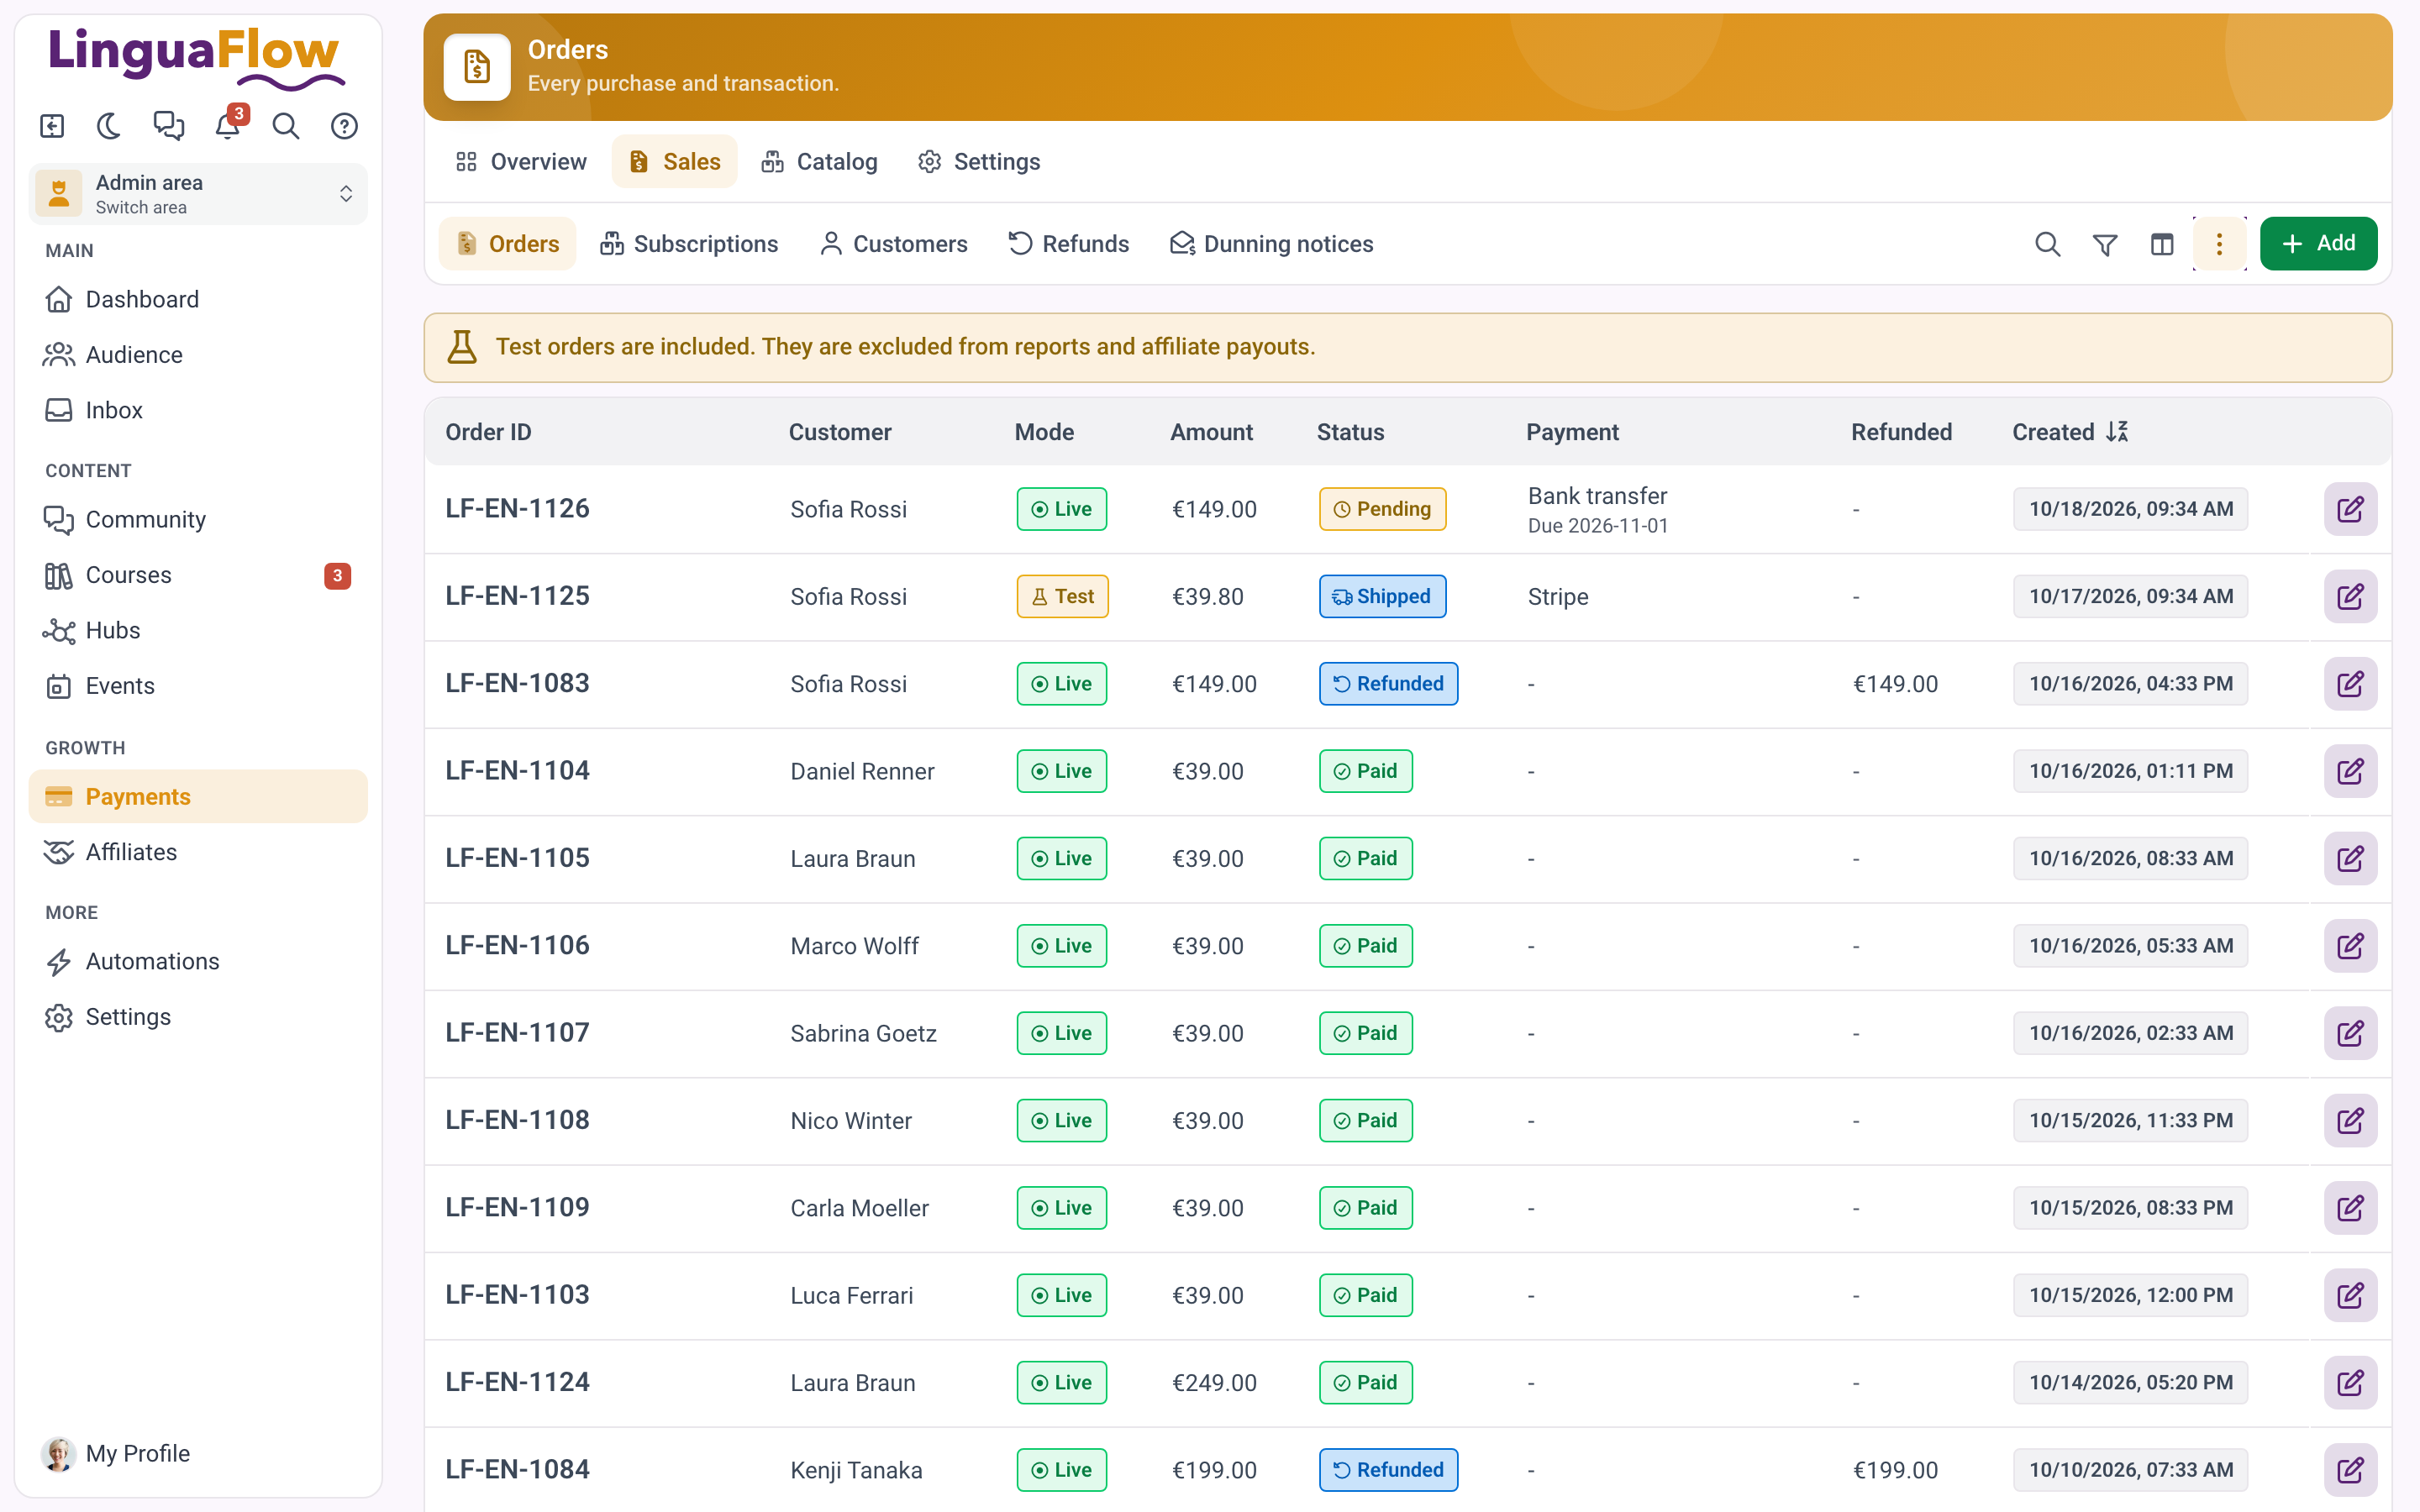
Task: Open My Profile avatar link
Action: point(116,1453)
